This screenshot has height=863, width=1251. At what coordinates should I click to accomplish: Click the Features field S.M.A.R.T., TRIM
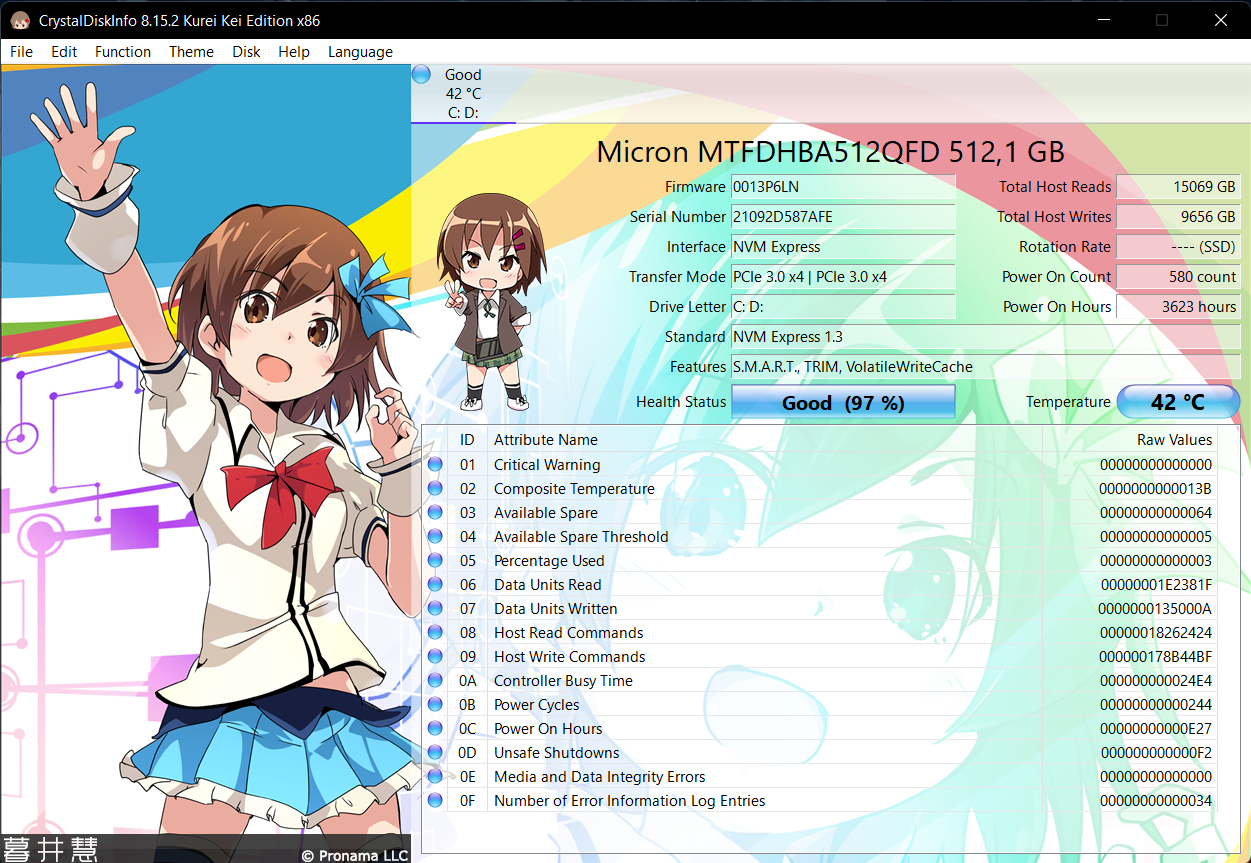[985, 367]
